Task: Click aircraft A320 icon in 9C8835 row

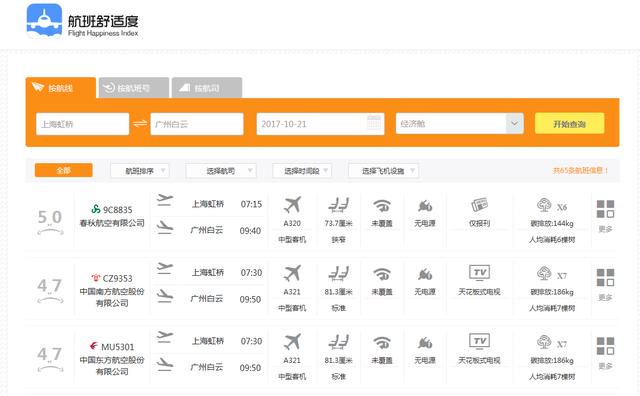Action: 292,205
